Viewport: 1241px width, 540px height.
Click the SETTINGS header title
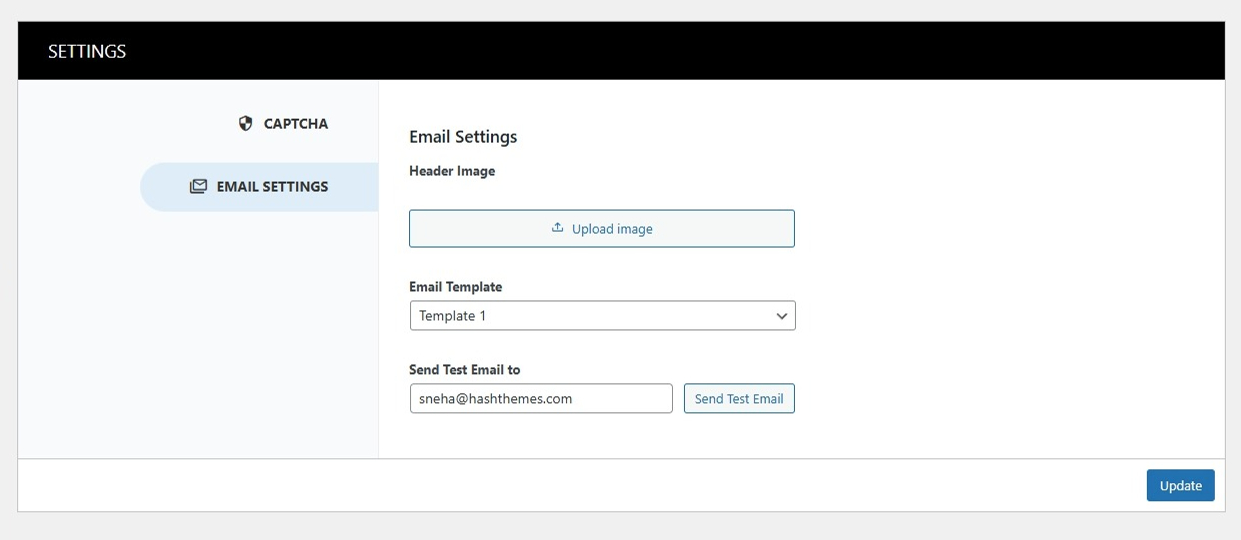click(87, 51)
